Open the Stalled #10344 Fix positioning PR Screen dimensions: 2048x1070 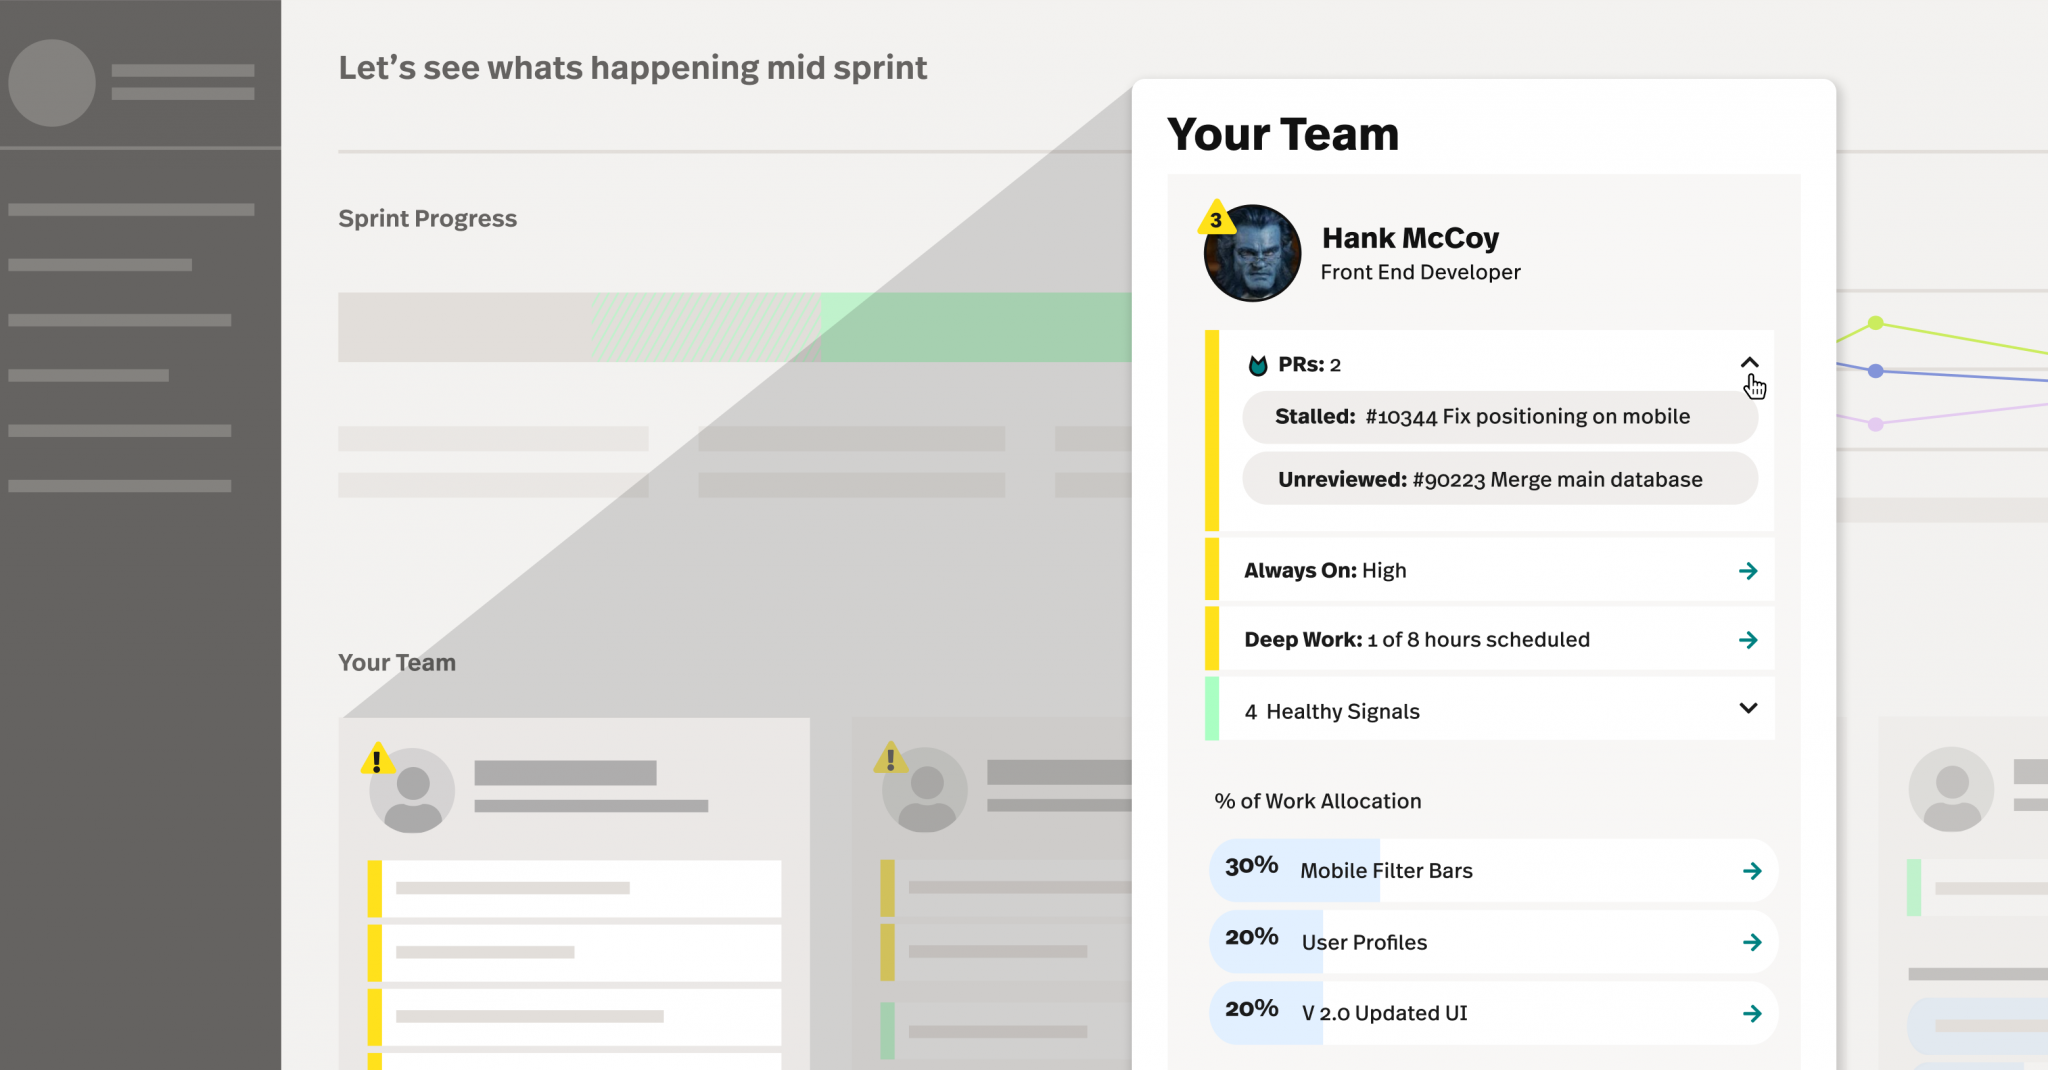(x=1500, y=417)
